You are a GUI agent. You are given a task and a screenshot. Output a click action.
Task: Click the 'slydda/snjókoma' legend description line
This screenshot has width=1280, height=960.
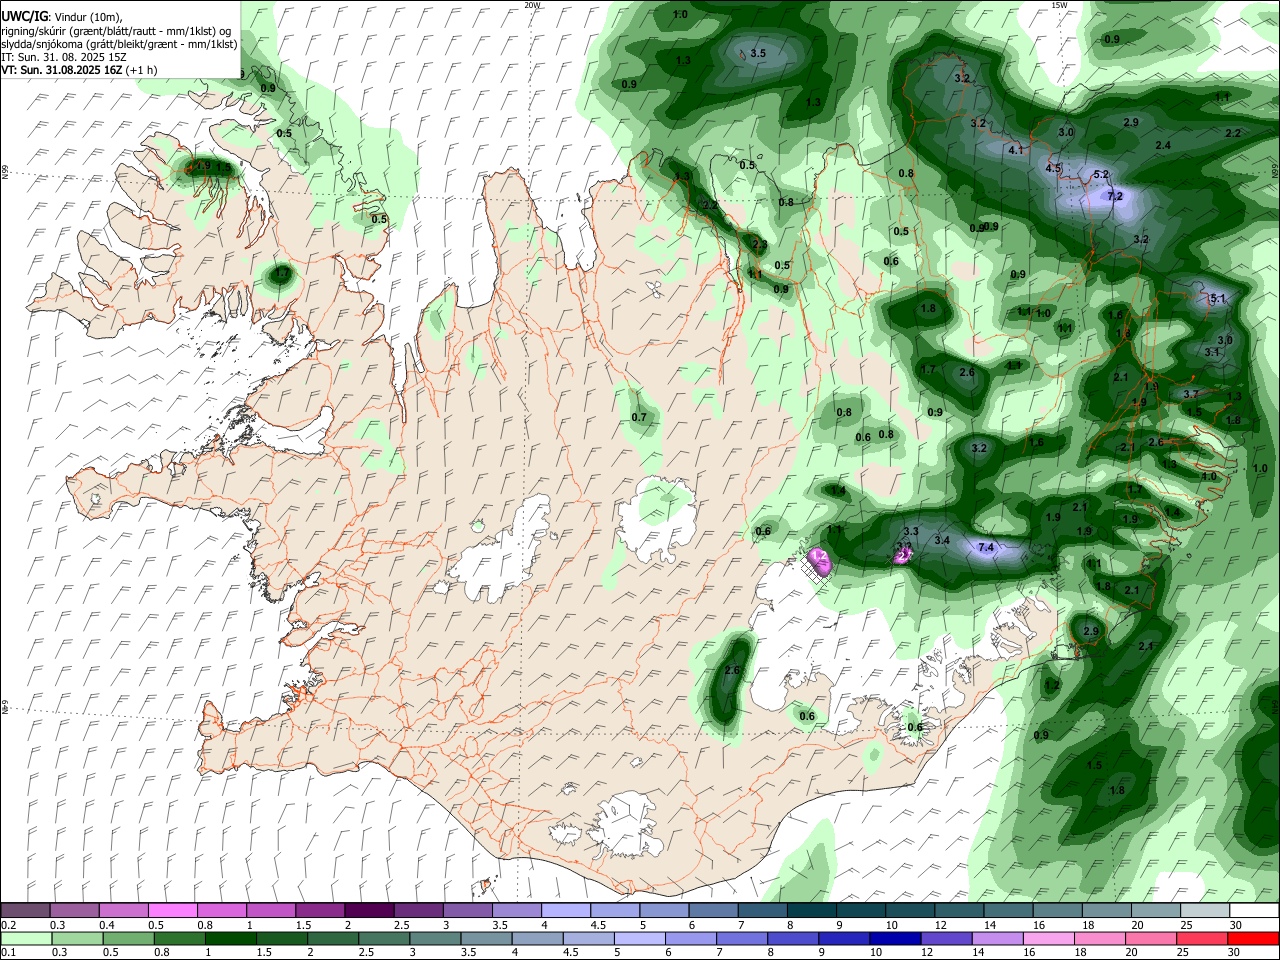tap(119, 45)
